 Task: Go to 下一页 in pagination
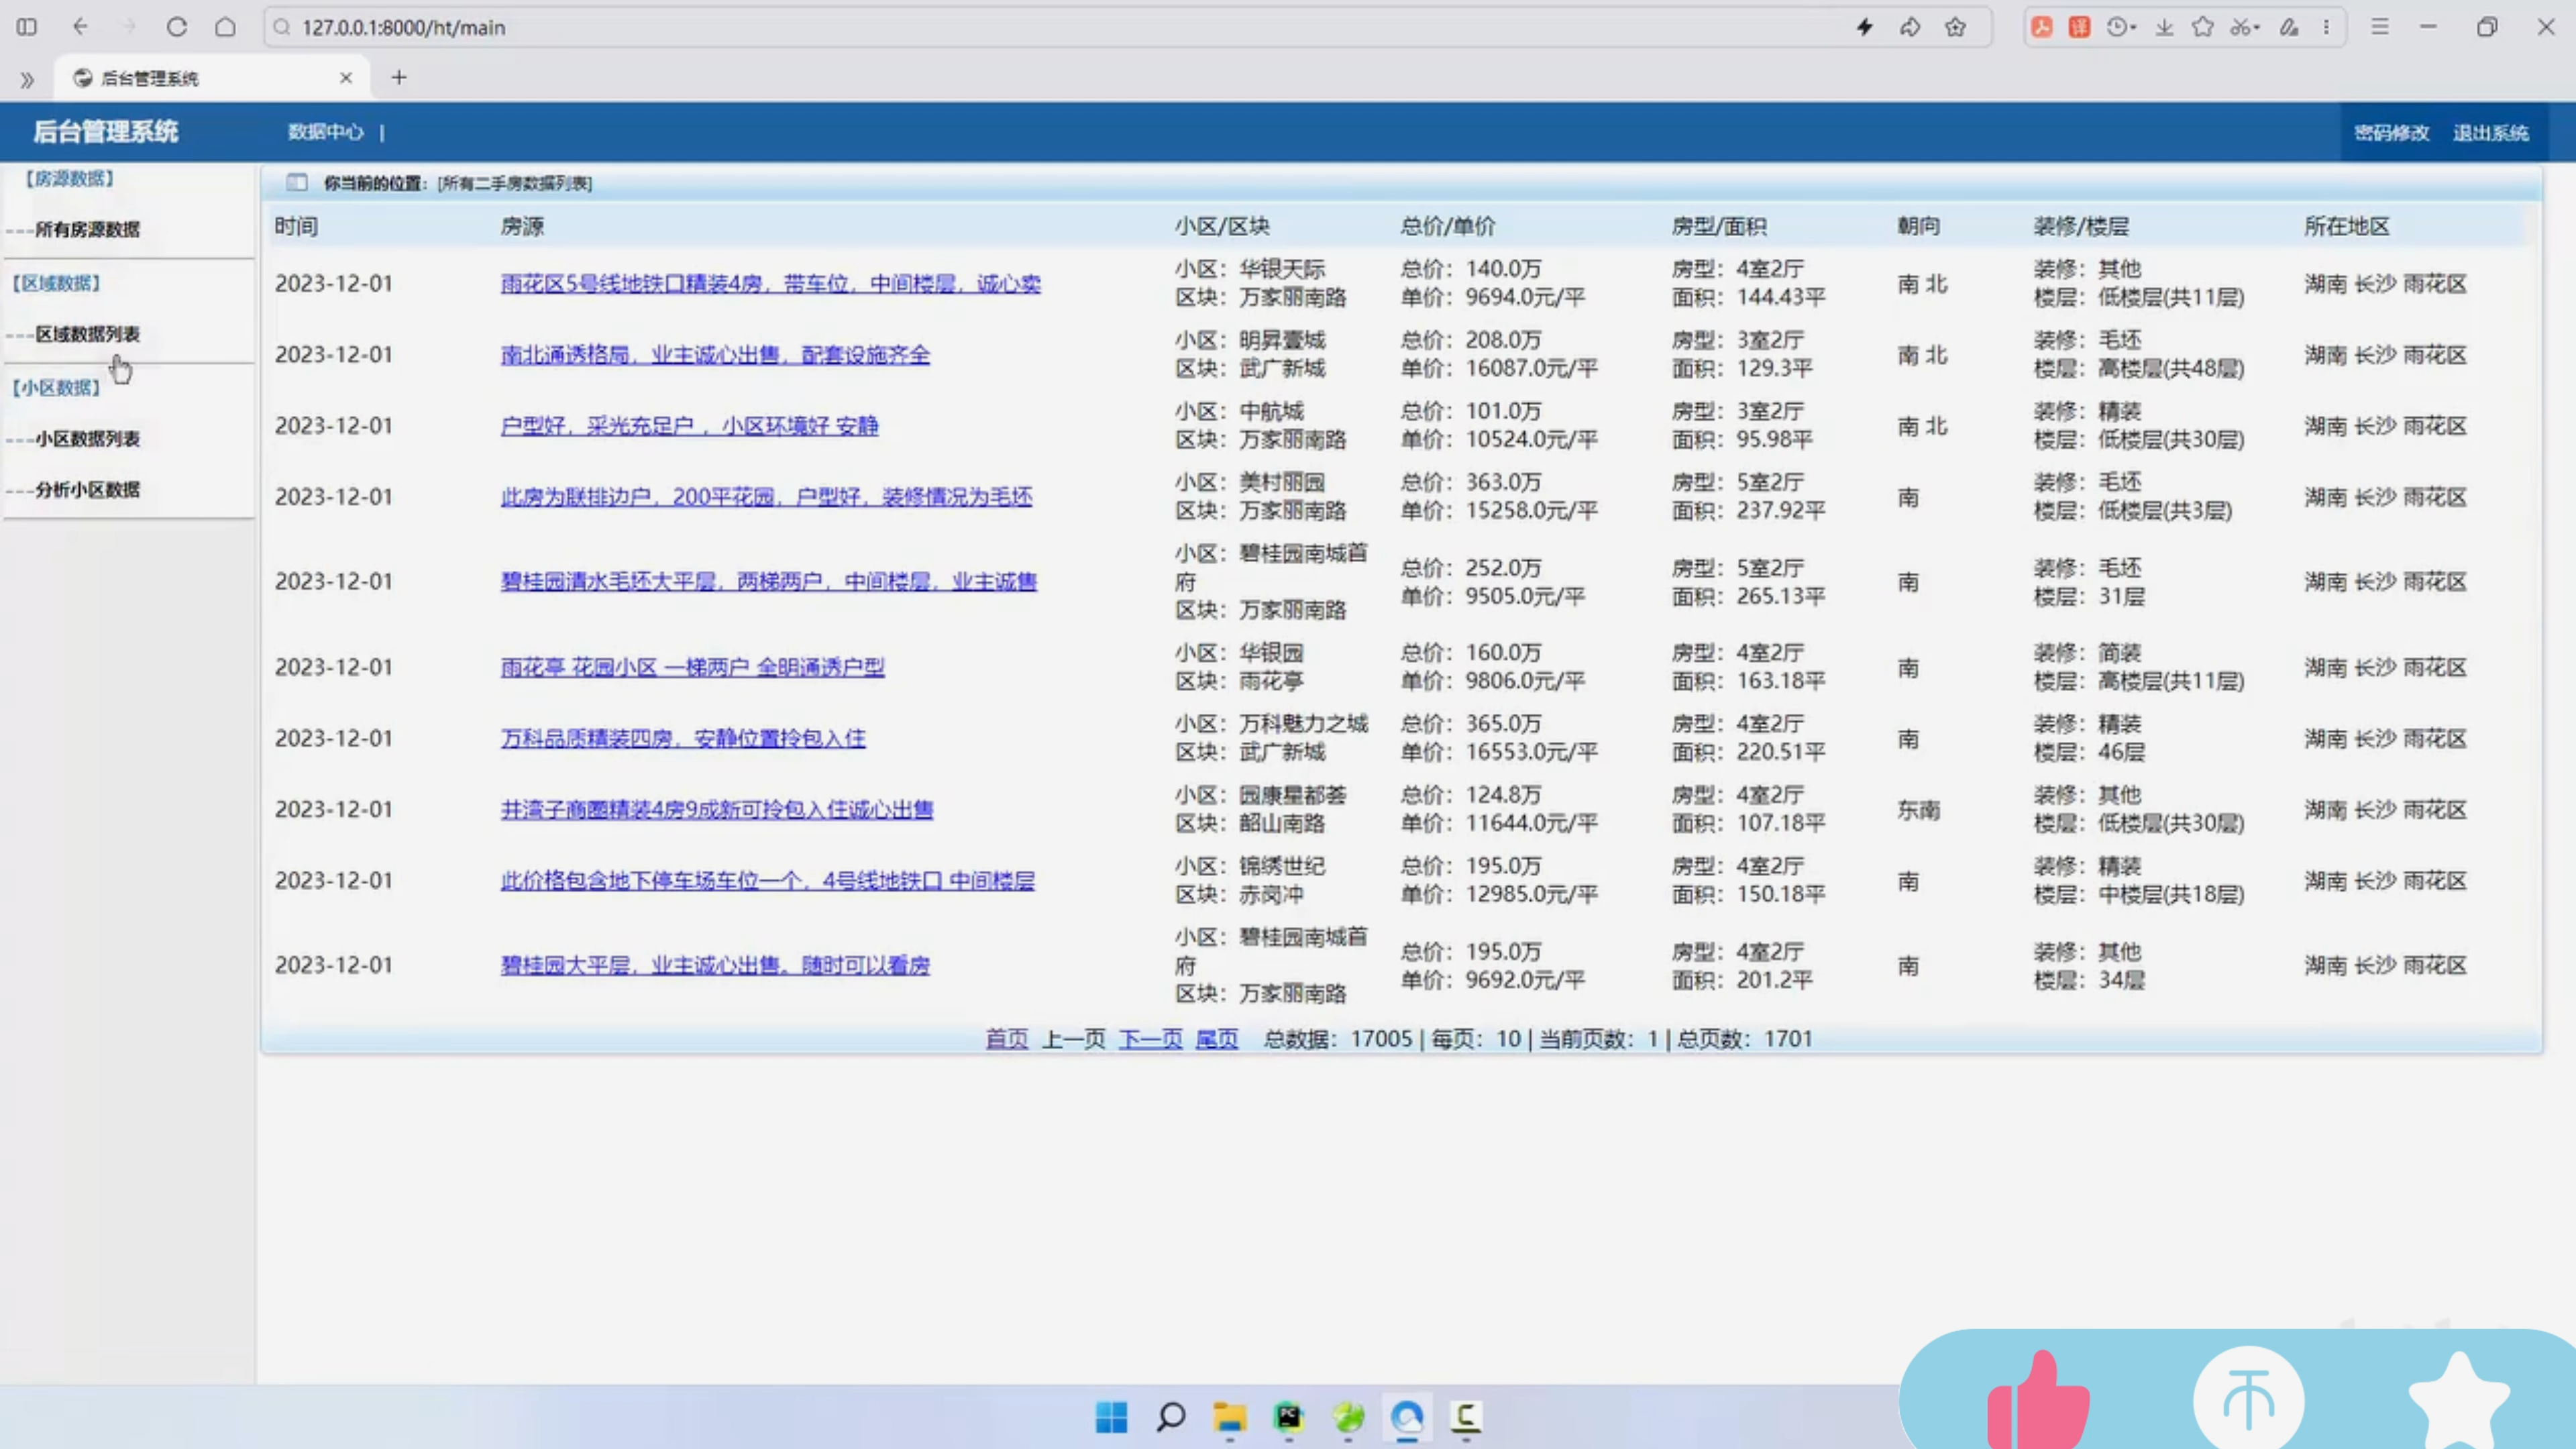(1150, 1039)
